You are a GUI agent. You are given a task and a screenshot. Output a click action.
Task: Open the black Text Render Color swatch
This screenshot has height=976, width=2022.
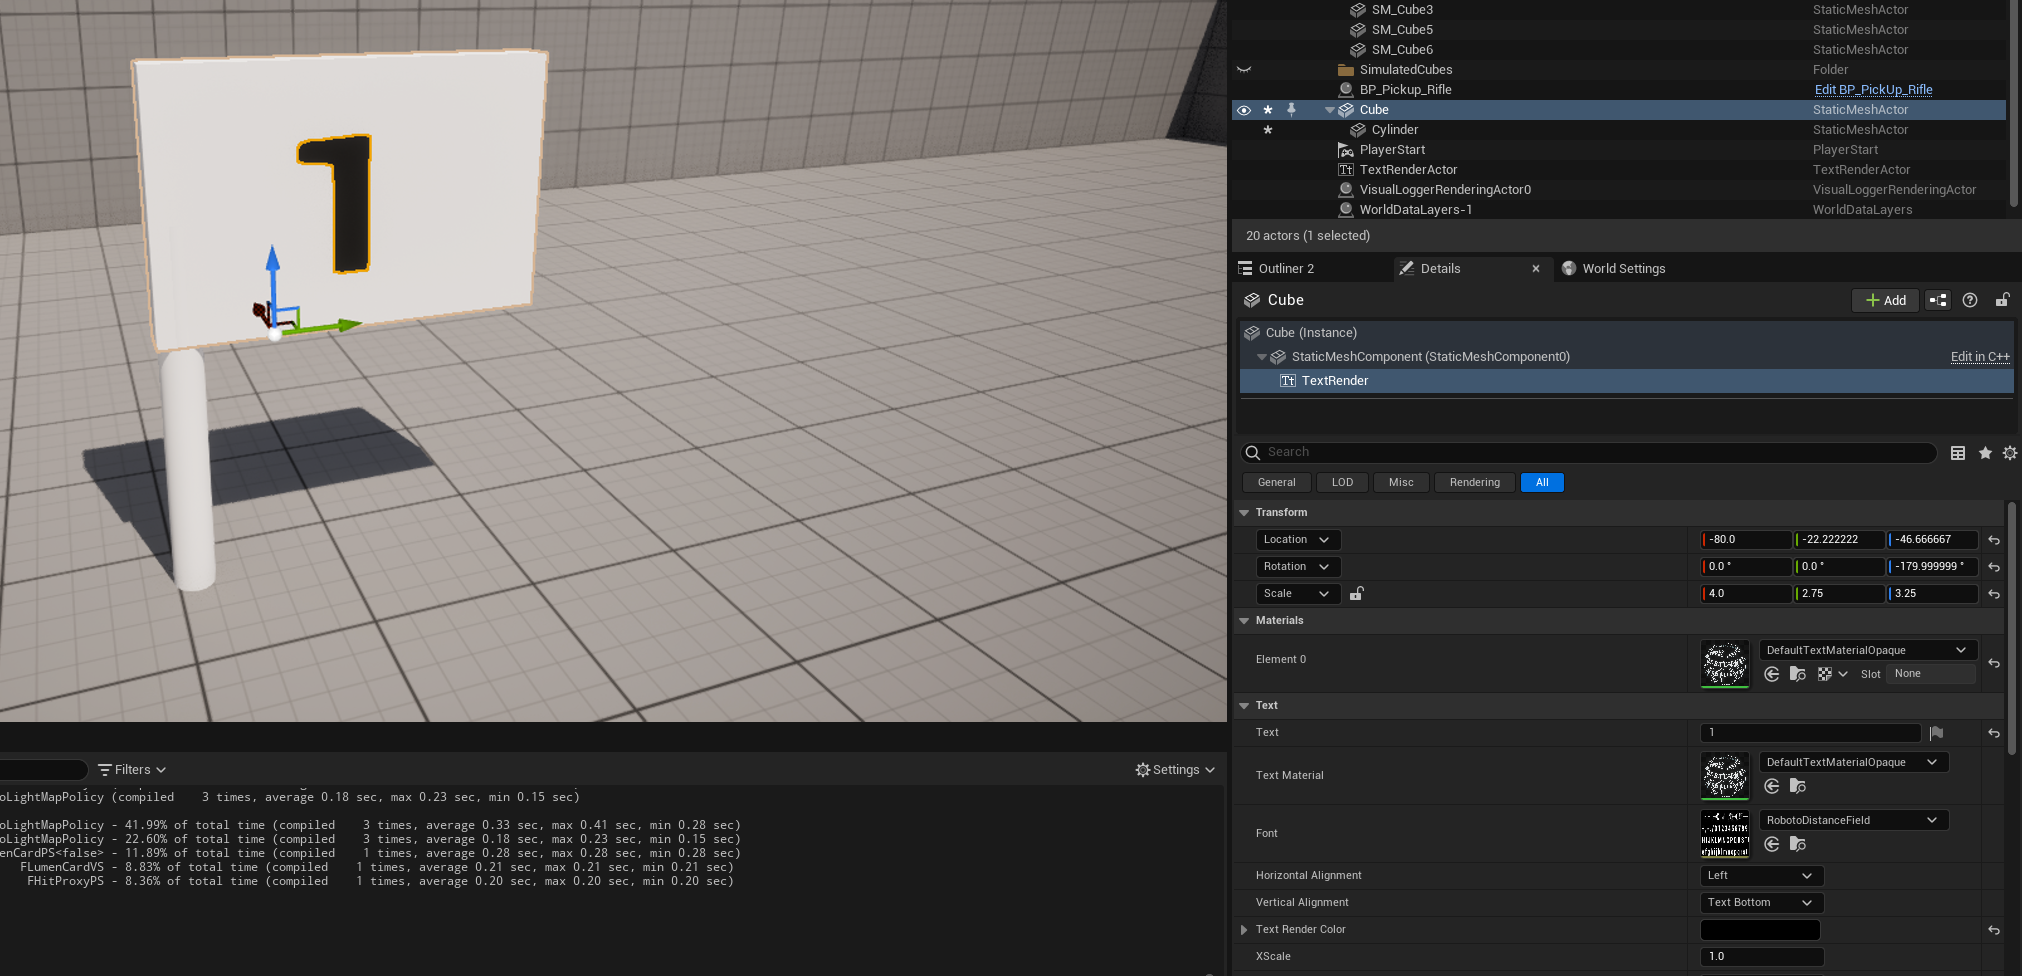1760,930
